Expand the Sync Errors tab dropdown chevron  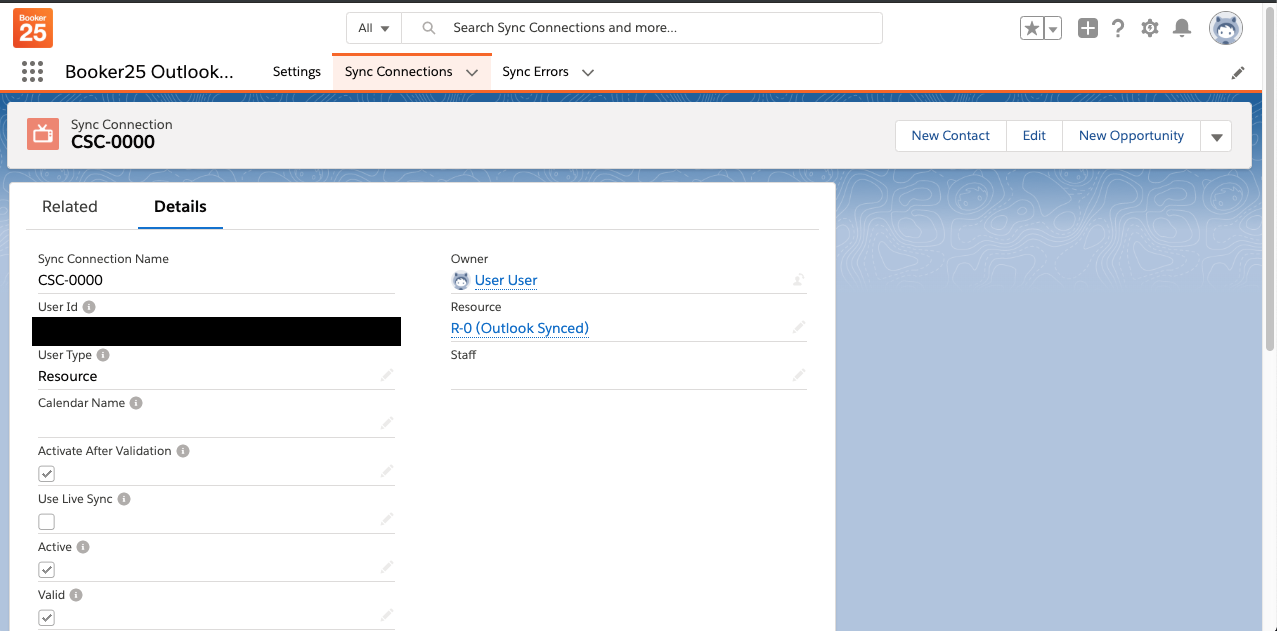(588, 72)
